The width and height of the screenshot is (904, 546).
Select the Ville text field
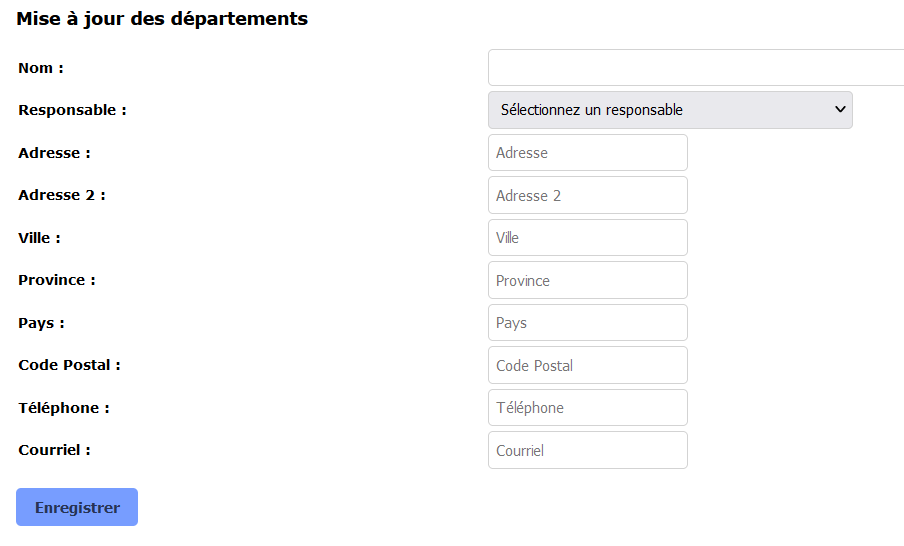tap(588, 238)
